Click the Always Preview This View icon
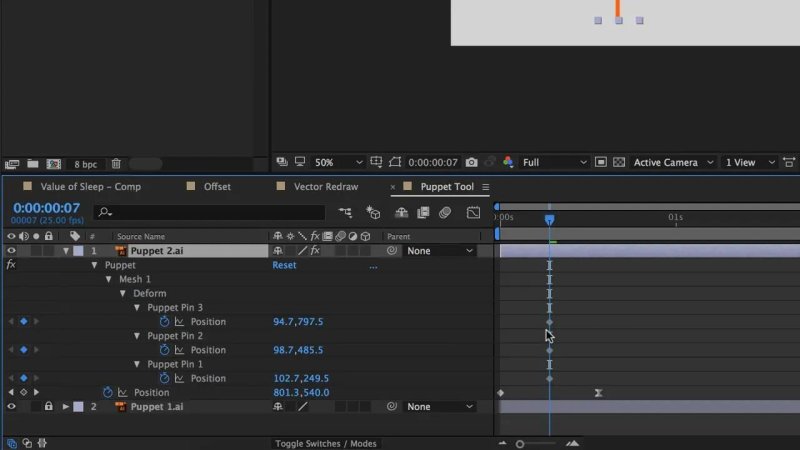Viewport: 800px width, 450px height. pos(282,162)
